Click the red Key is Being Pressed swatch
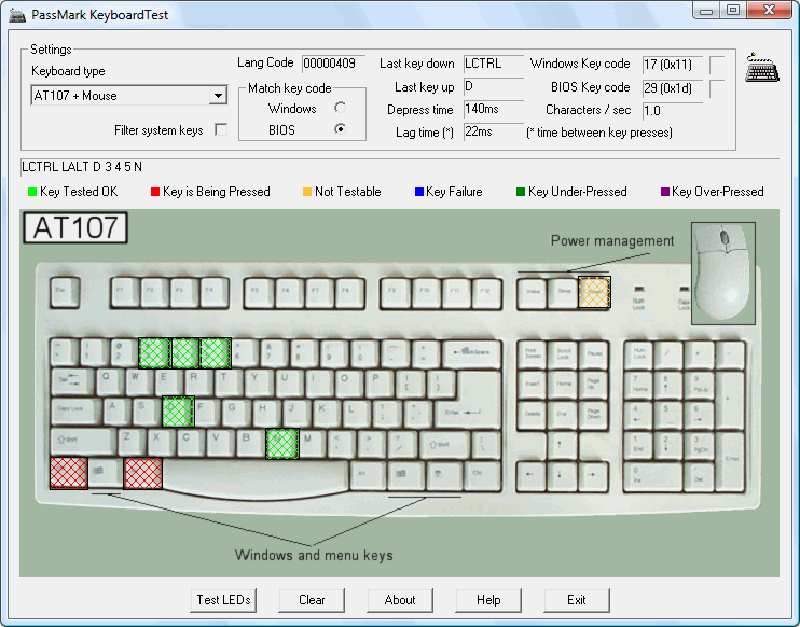 point(156,192)
